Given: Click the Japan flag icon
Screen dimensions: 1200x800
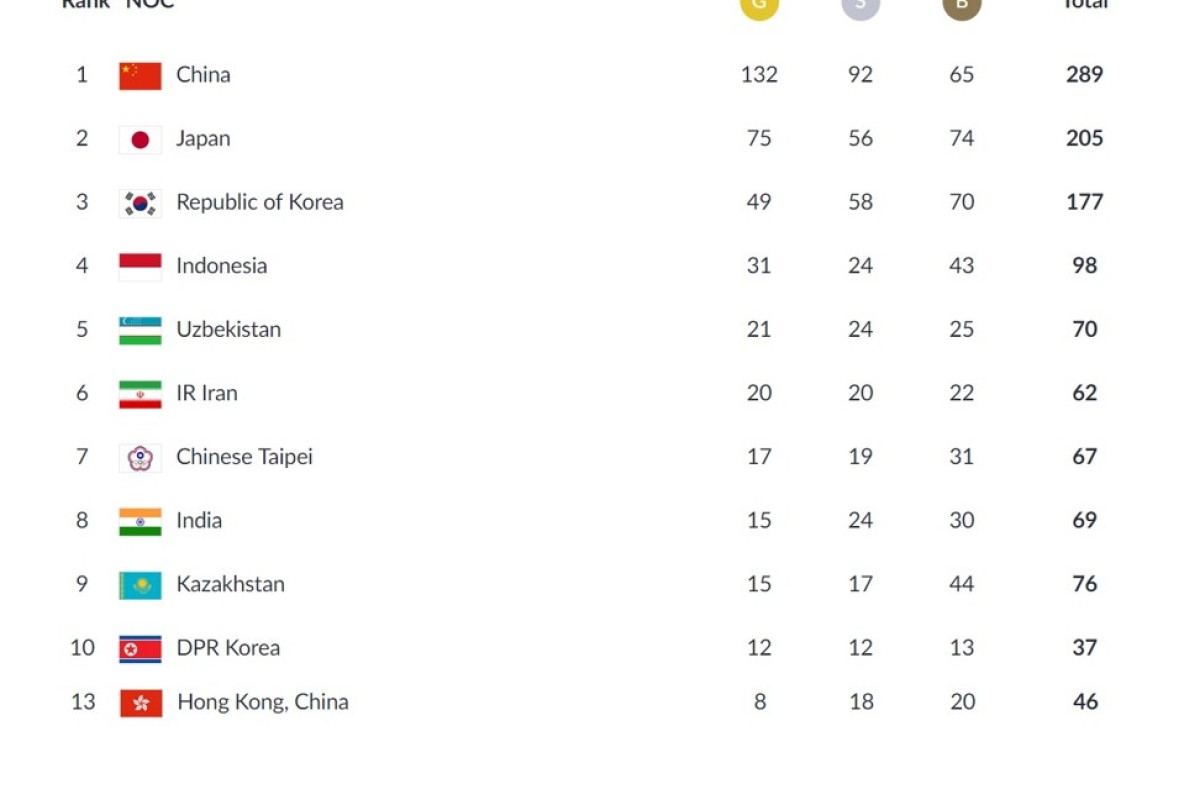Looking at the screenshot, I should coord(140,140).
